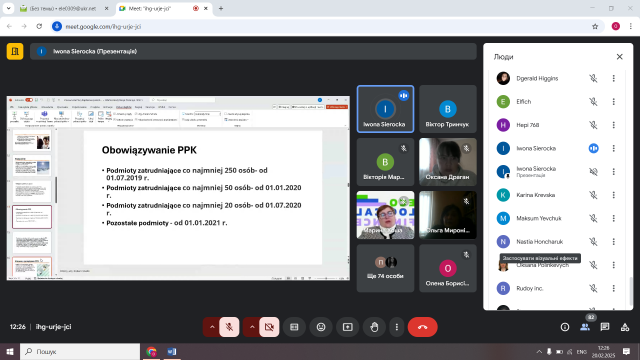The height and width of the screenshot is (360, 640).
Task: Click the People panel scrollbar
Action: pyautogui.click(x=631, y=291)
